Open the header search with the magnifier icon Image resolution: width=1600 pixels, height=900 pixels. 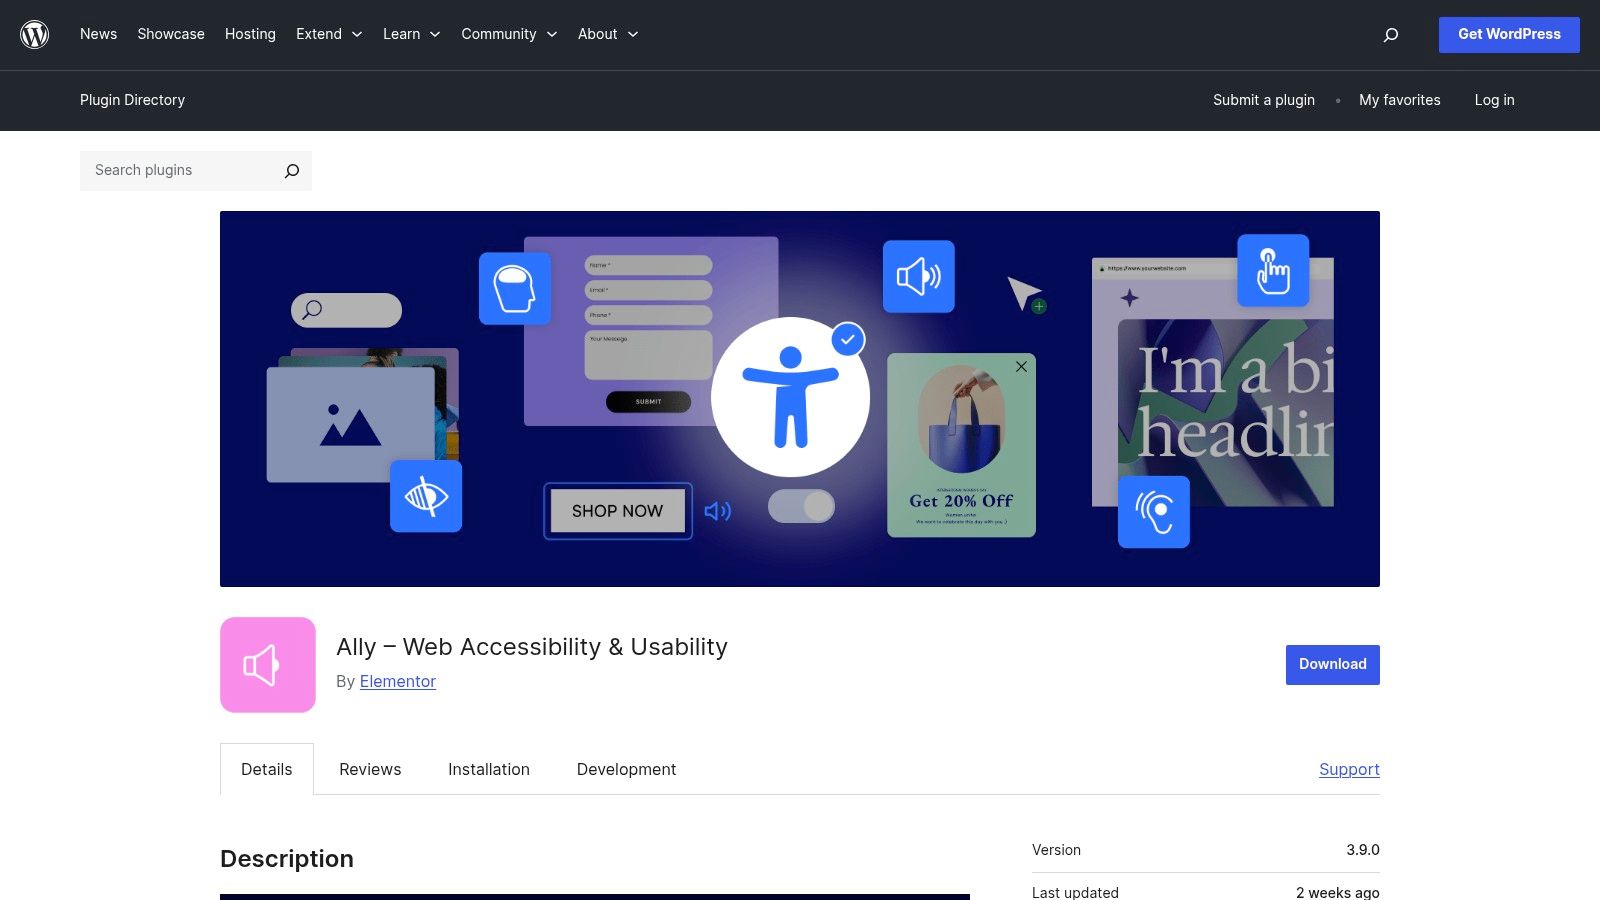click(1391, 34)
